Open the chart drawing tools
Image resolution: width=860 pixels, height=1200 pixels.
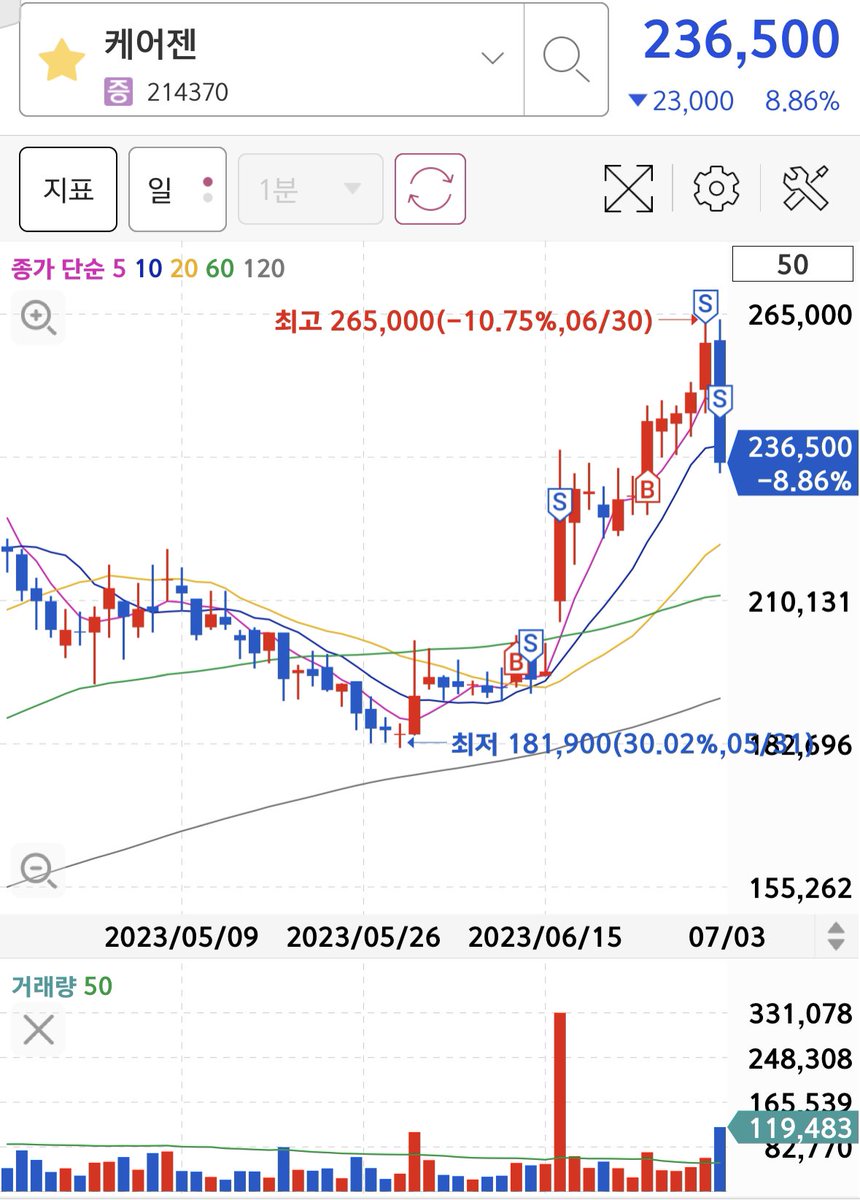[x=805, y=188]
